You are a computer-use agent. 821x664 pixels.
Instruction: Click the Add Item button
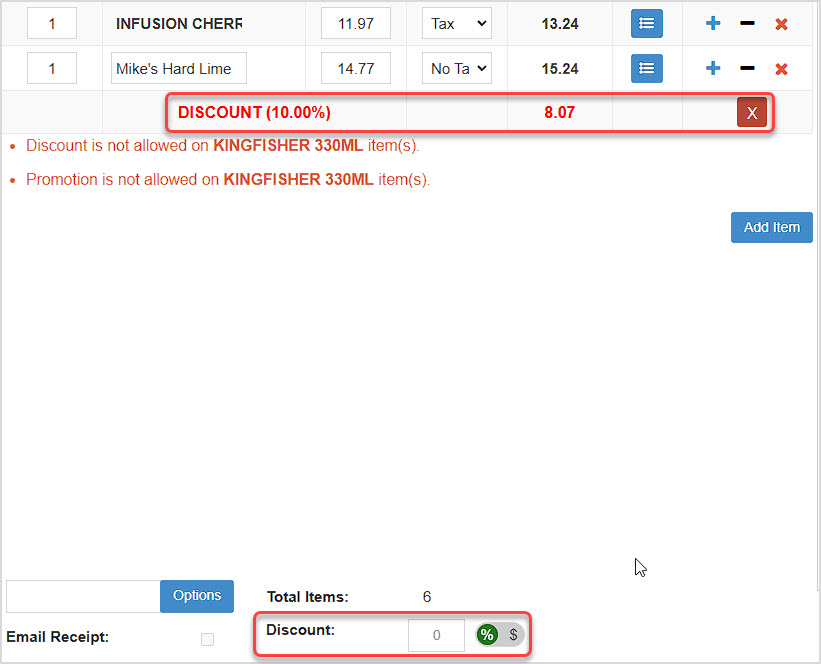(771, 227)
